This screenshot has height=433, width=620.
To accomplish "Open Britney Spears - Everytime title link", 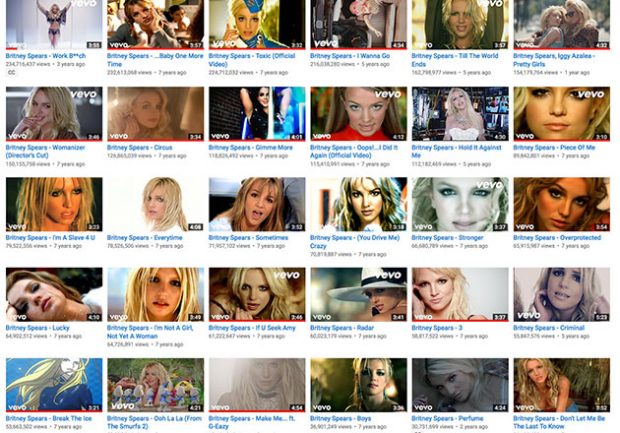I will coord(145,238).
